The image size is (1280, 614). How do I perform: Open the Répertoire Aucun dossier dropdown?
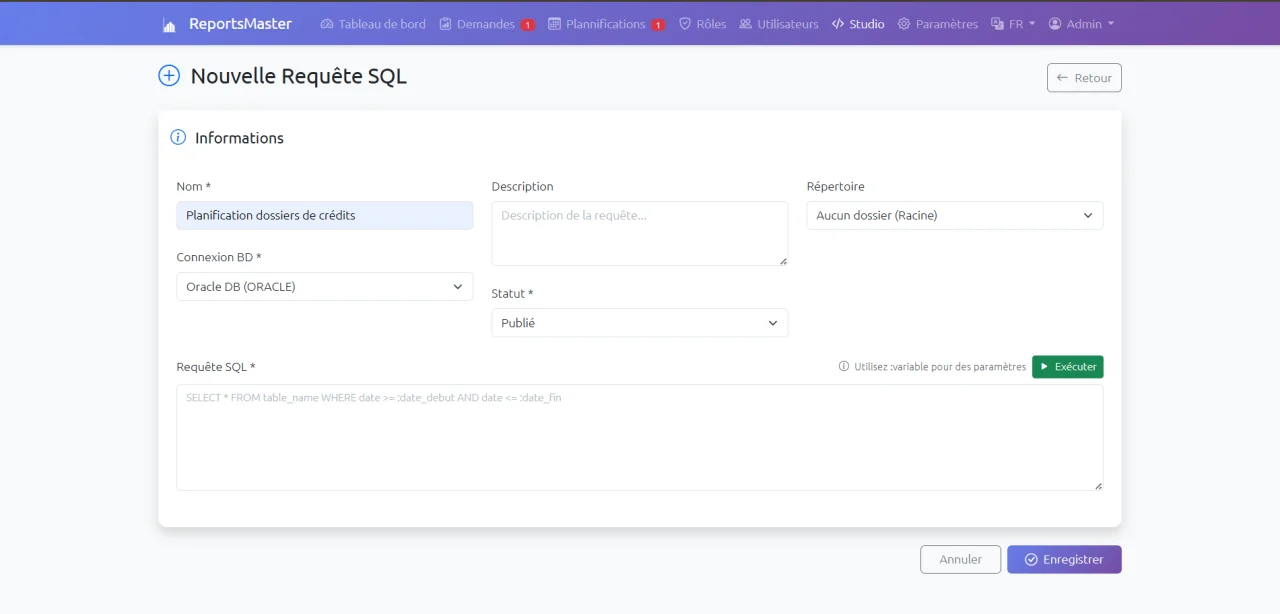[x=955, y=215]
